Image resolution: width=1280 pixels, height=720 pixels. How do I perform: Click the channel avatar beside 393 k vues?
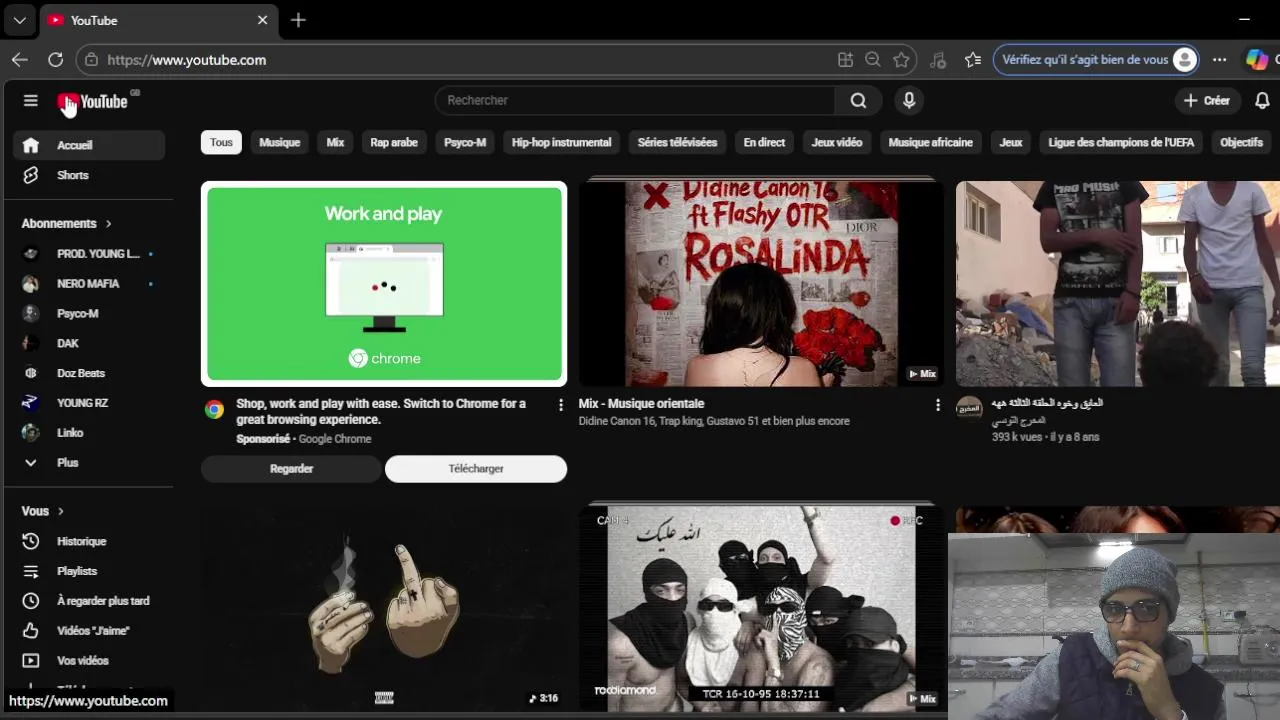(x=969, y=408)
